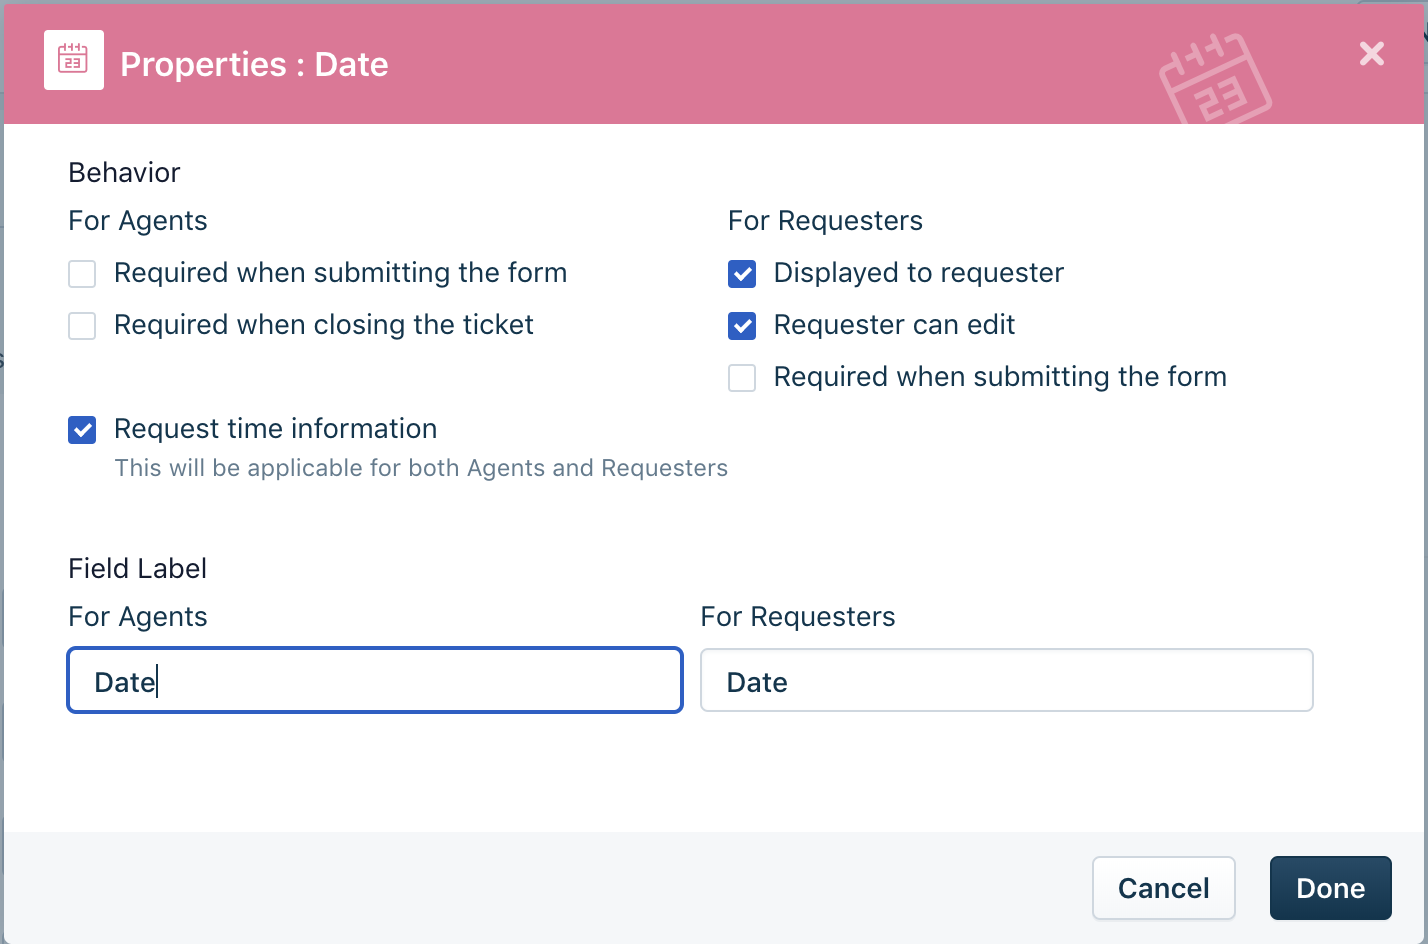The width and height of the screenshot is (1428, 944).
Task: Enable requesters' 'Required when submitting the form' checkbox
Action: (742, 378)
